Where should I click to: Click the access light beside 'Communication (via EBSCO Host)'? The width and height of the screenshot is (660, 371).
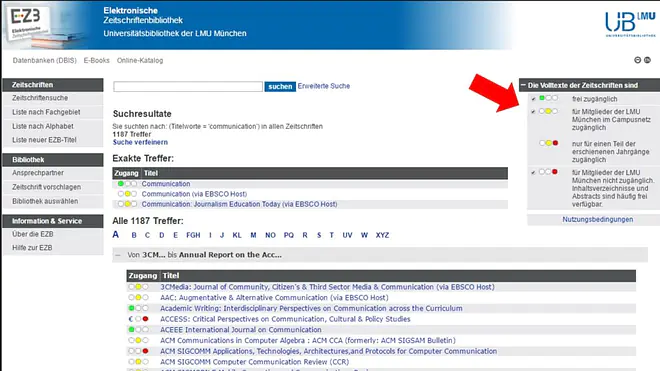point(127,194)
